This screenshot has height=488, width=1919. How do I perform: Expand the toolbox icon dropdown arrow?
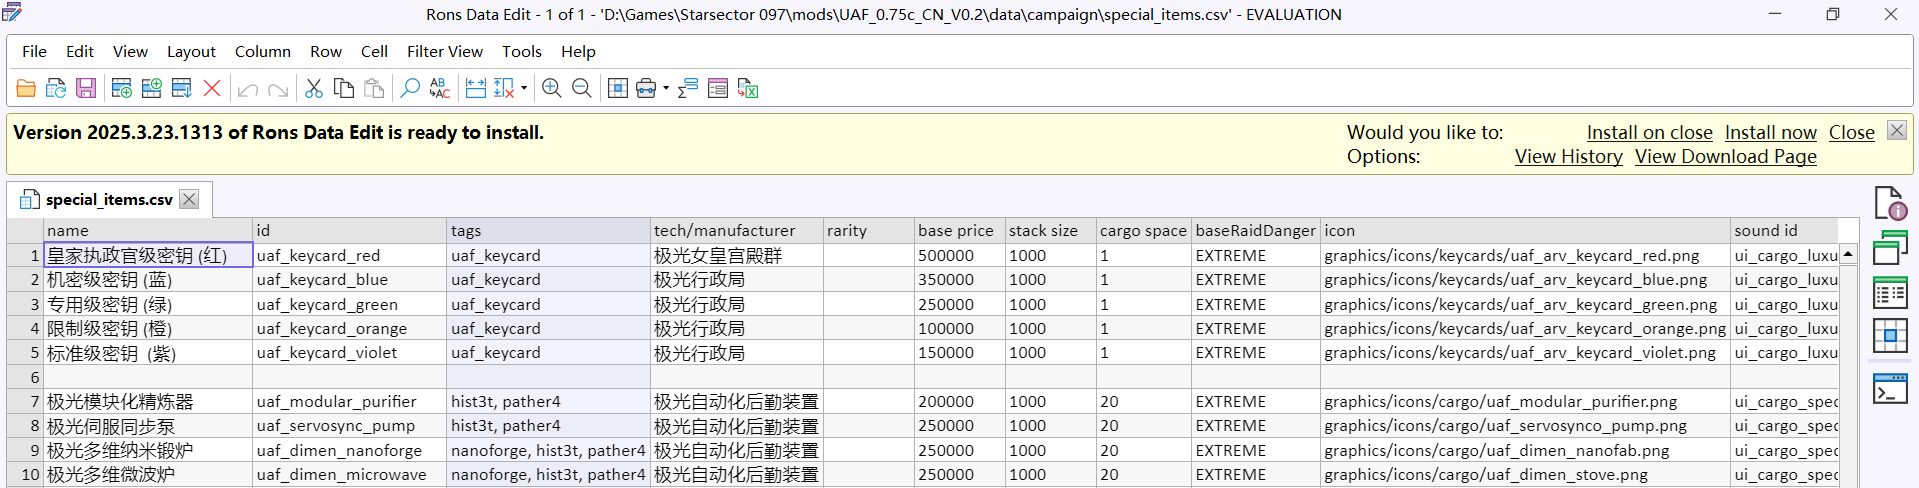(666, 89)
